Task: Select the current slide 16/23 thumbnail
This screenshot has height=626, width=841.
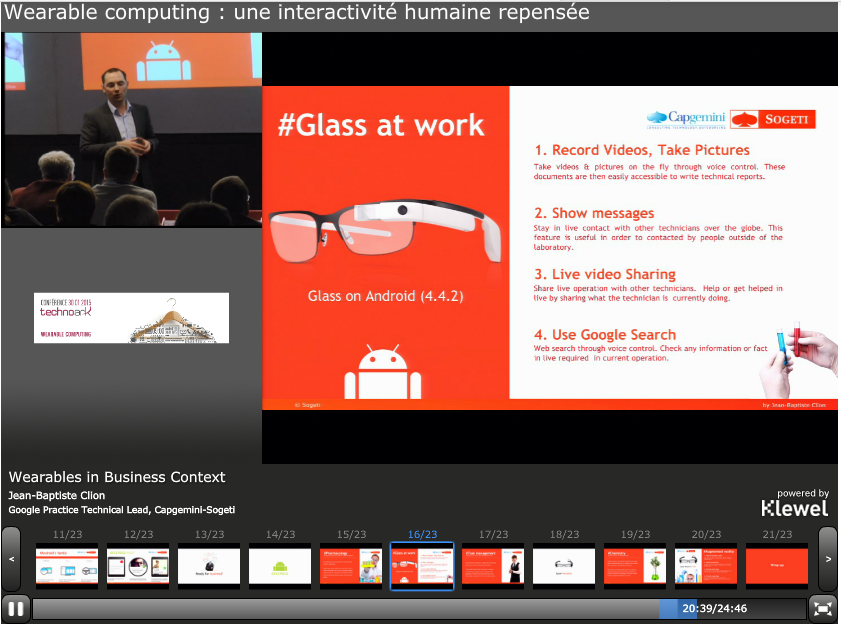Action: click(422, 566)
